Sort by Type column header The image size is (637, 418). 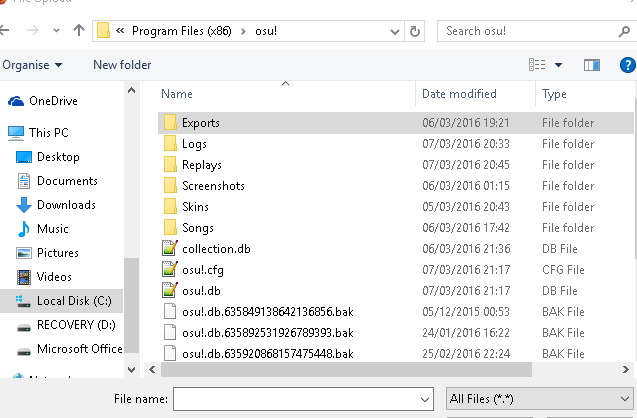click(x=554, y=94)
